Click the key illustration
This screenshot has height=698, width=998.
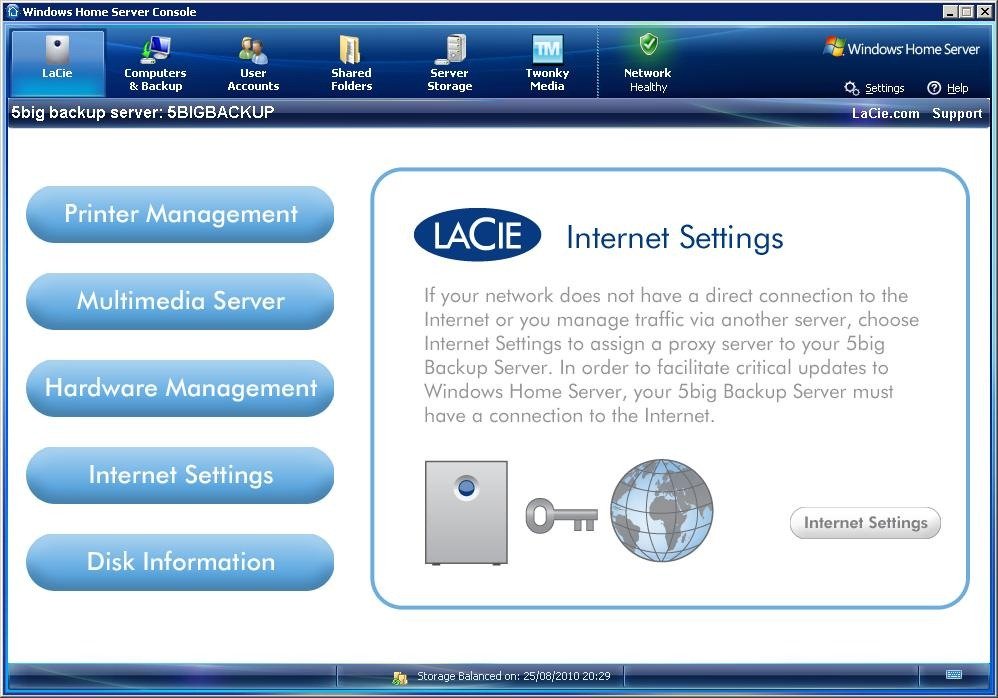point(561,515)
